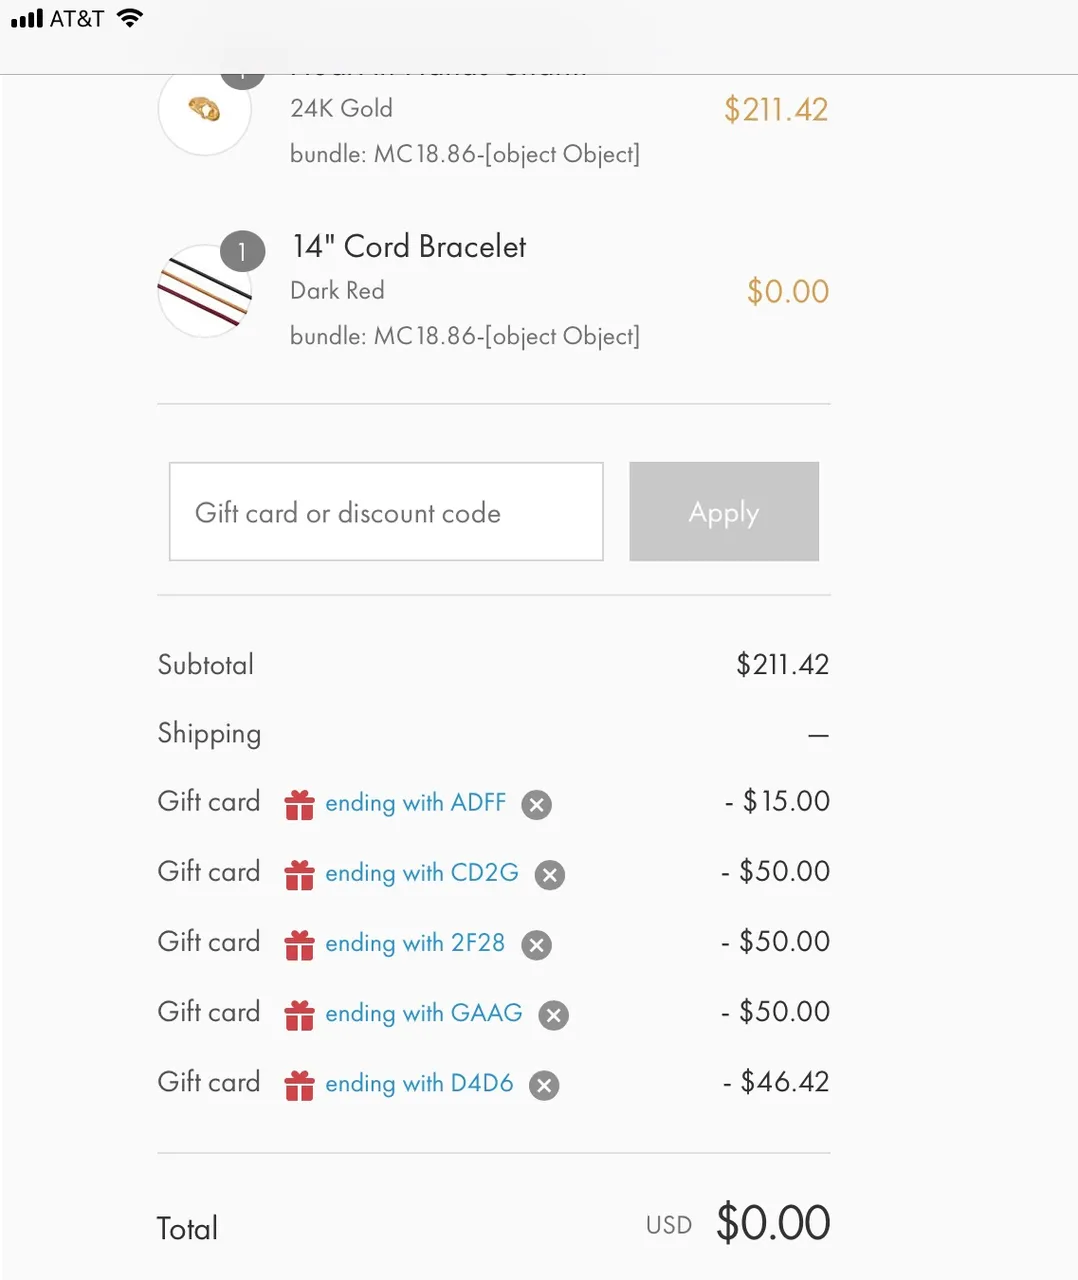The width and height of the screenshot is (1078, 1280).
Task: Open the 24K Gold charm thumbnail
Action: tap(205, 109)
